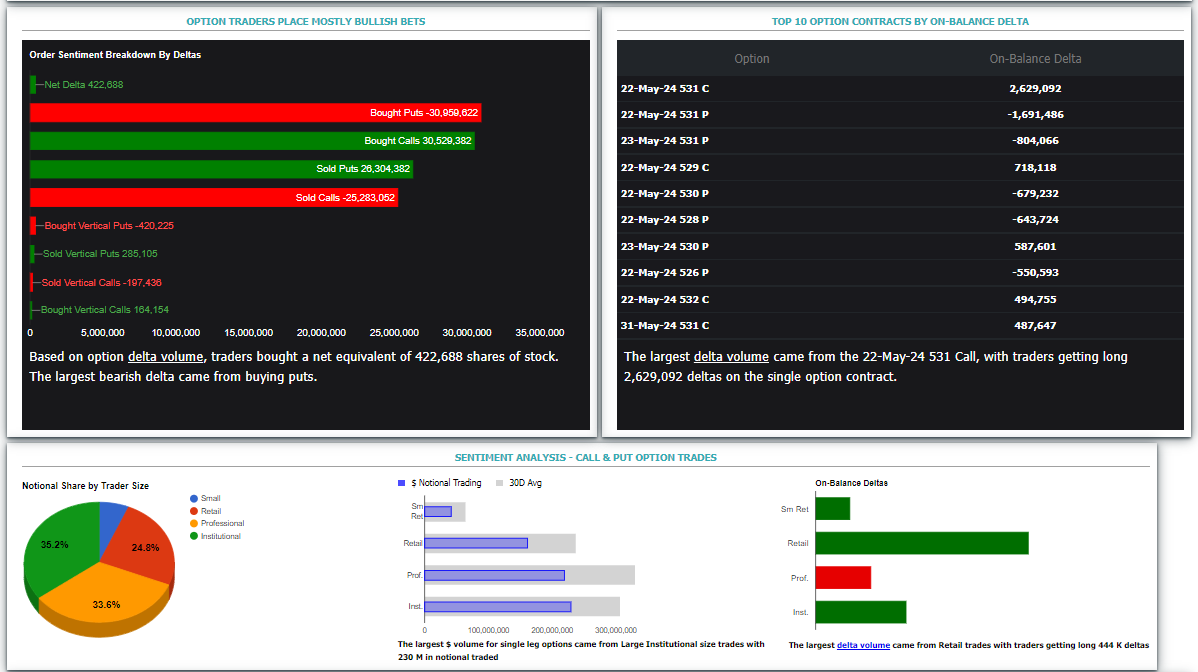Click the Option column header

tap(752, 59)
